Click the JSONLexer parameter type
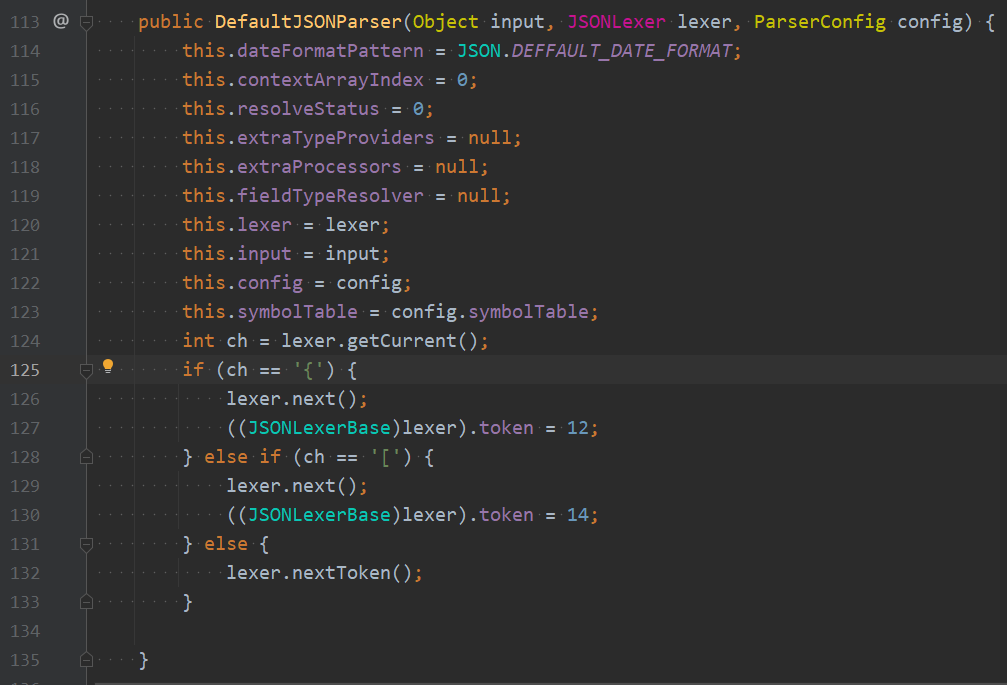The image size is (1008, 686). 616,22
